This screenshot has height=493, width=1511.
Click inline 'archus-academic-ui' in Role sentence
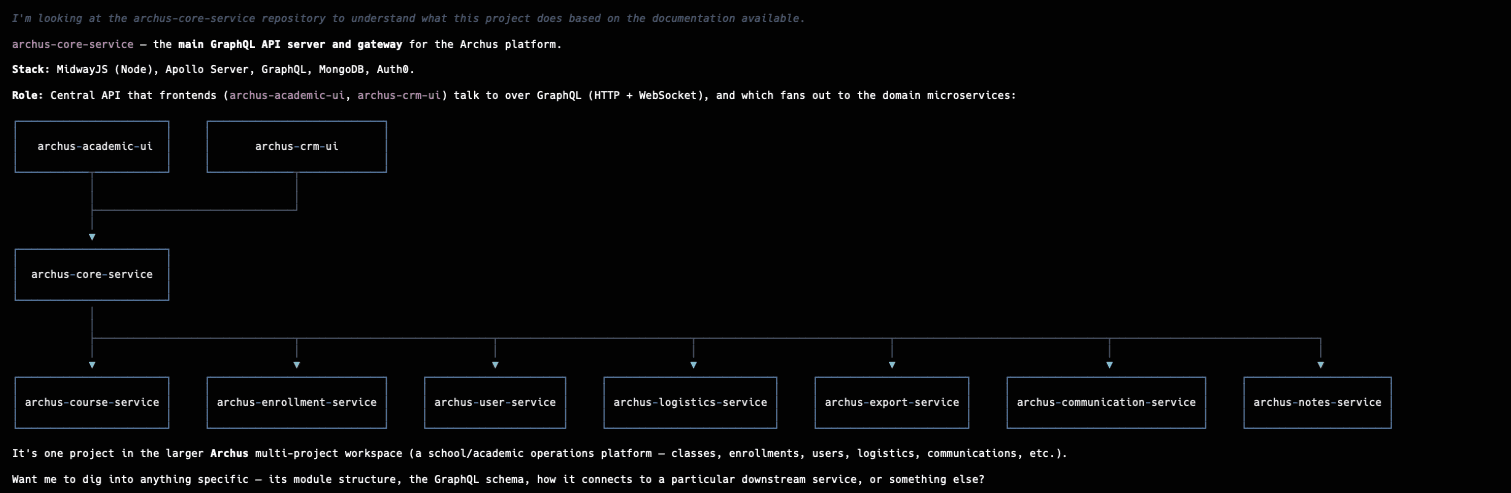287,96
